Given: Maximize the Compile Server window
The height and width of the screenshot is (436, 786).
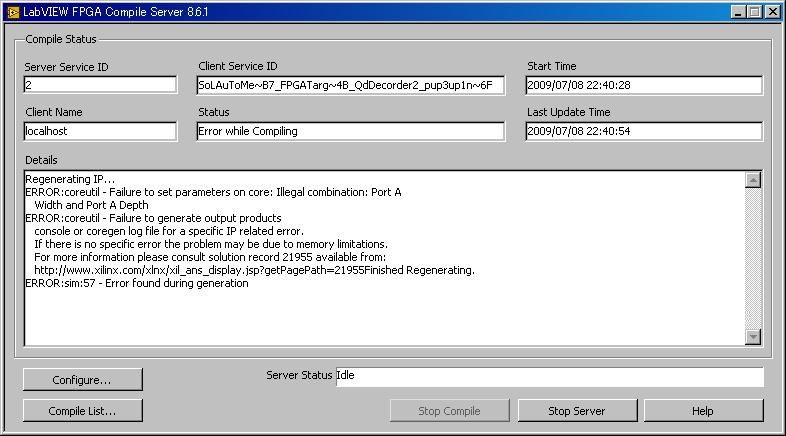Looking at the screenshot, I should pyautogui.click(x=754, y=12).
